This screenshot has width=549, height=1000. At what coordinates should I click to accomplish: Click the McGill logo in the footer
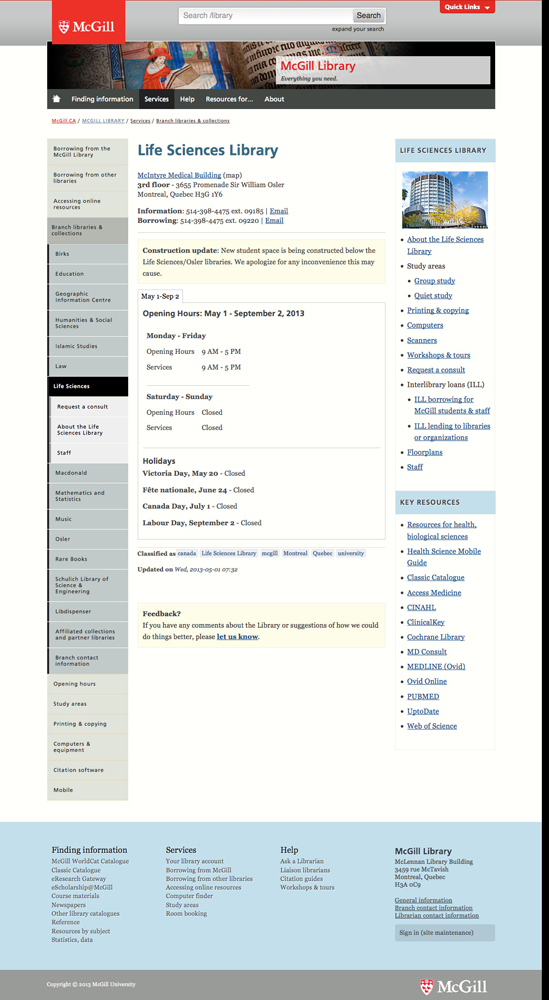point(453,987)
